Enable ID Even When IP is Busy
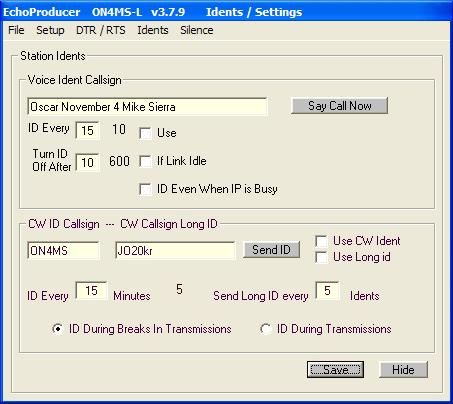The height and width of the screenshot is (404, 453). [145, 189]
